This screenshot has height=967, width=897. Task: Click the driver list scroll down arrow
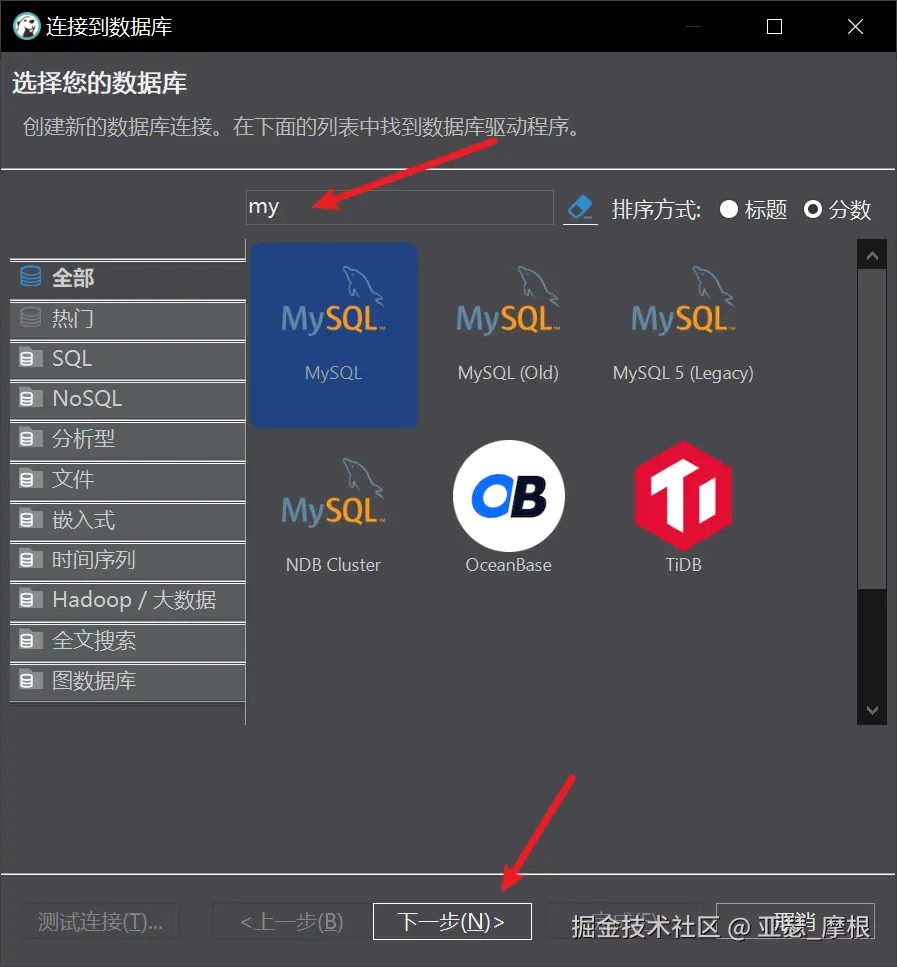(x=872, y=710)
